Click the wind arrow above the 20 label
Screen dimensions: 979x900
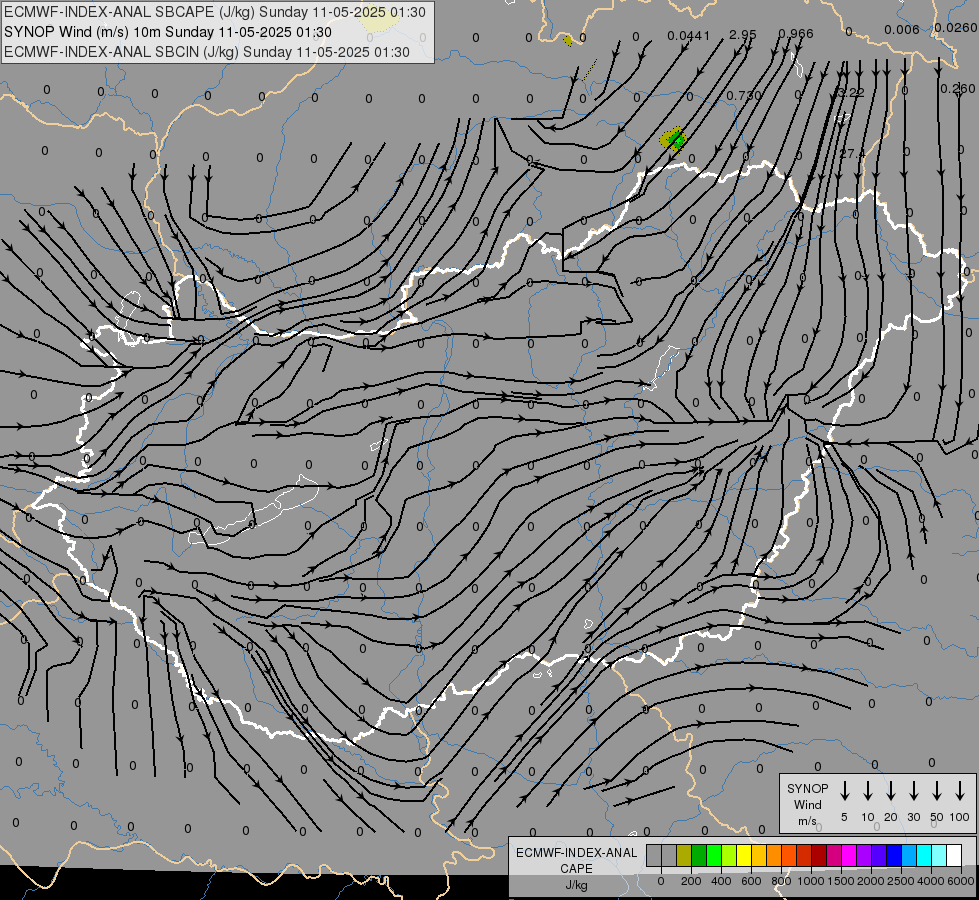(891, 791)
